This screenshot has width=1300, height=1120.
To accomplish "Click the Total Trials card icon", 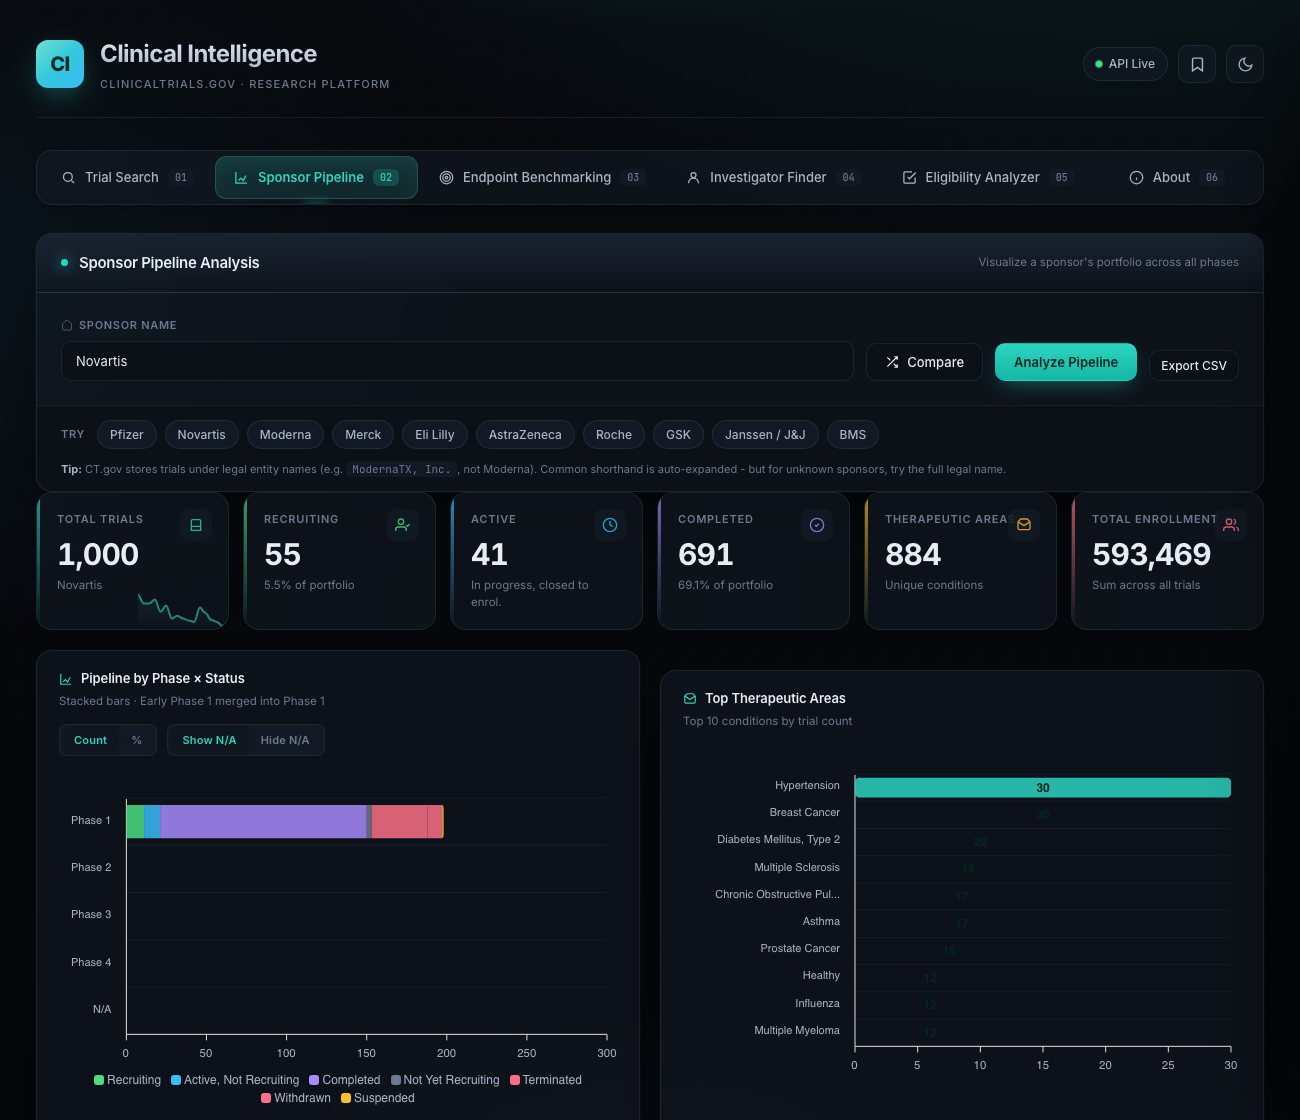I will pyautogui.click(x=196, y=525).
